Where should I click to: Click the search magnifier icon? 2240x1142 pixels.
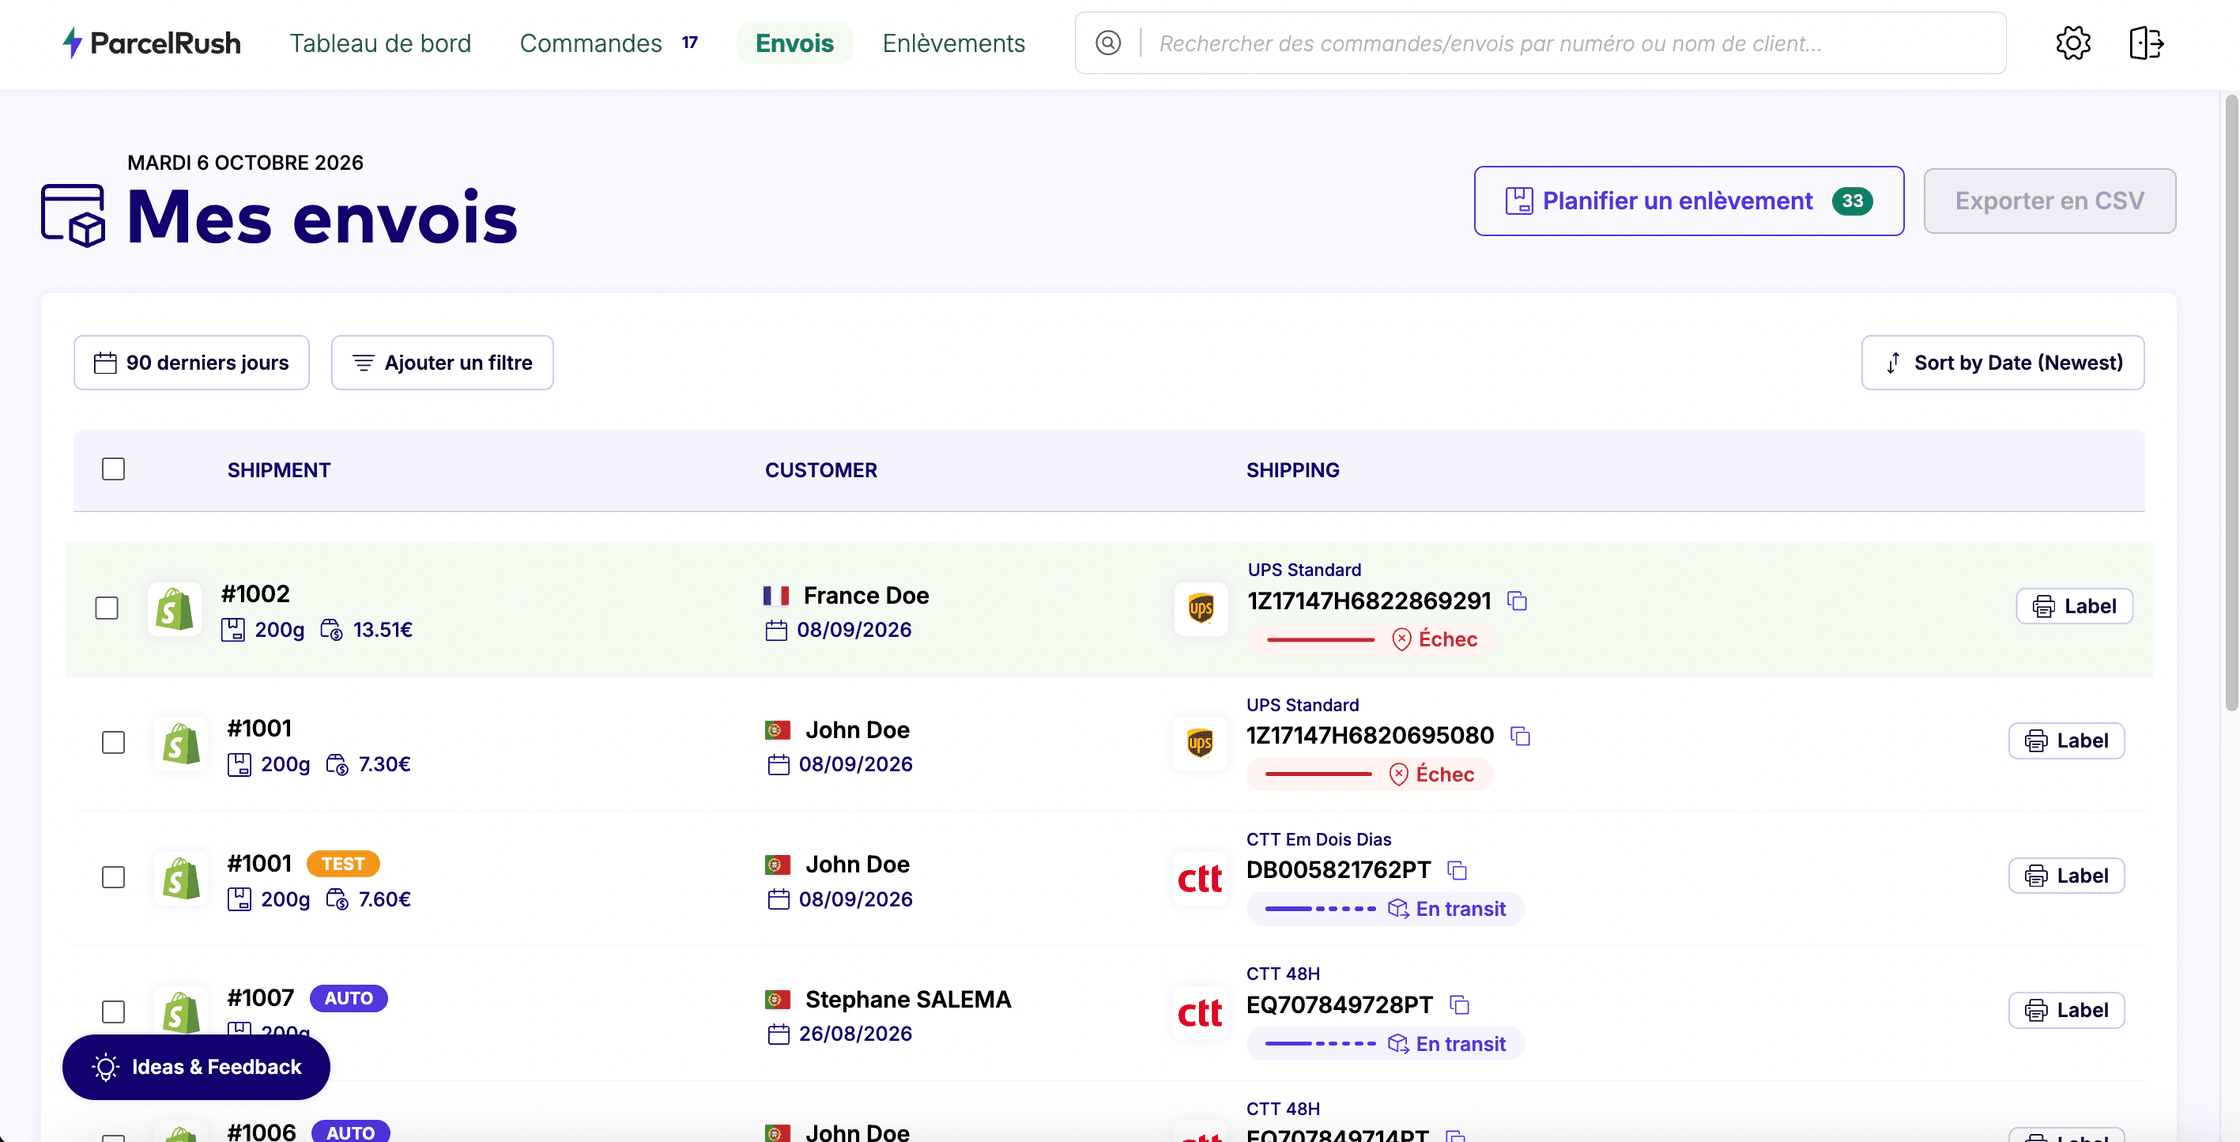click(x=1108, y=43)
